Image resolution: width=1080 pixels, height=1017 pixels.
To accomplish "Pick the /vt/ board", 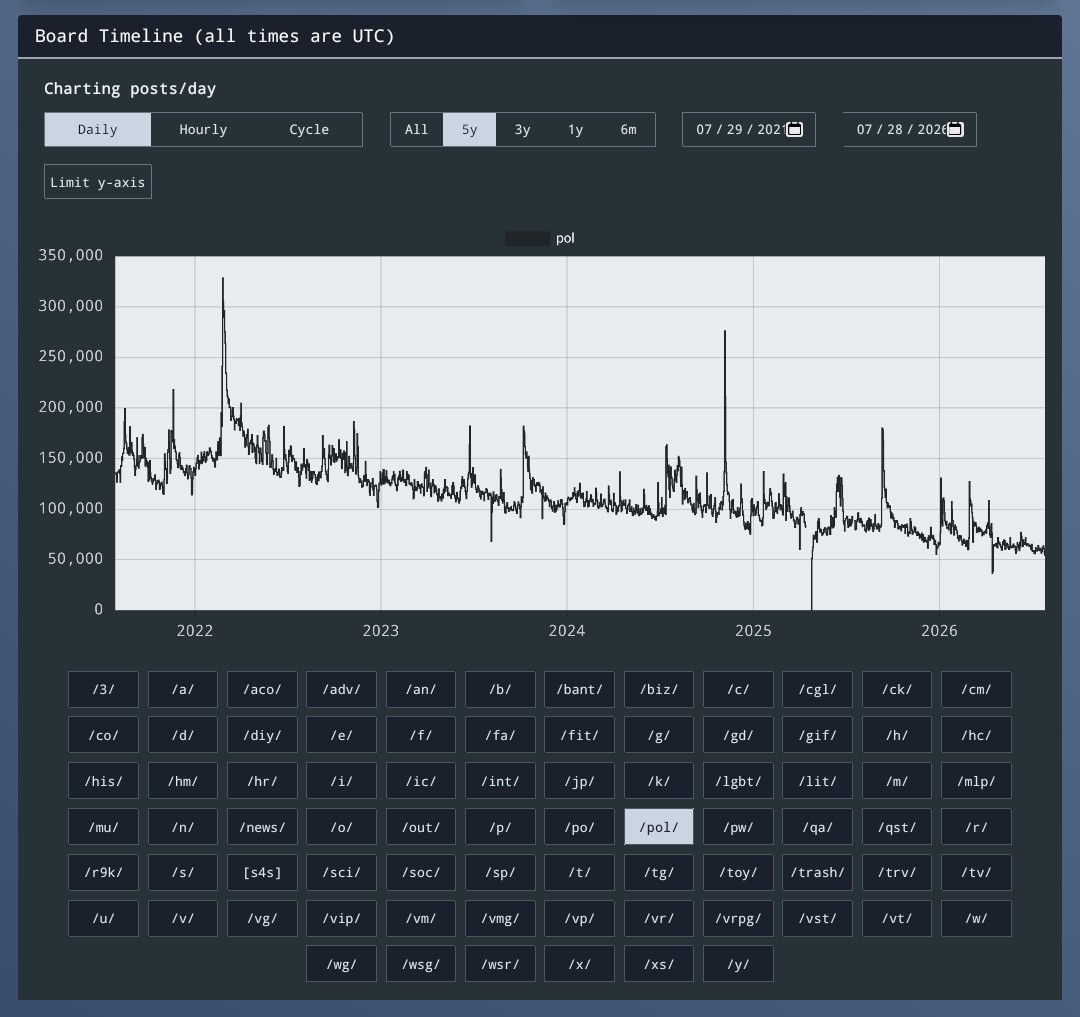I will (897, 919).
